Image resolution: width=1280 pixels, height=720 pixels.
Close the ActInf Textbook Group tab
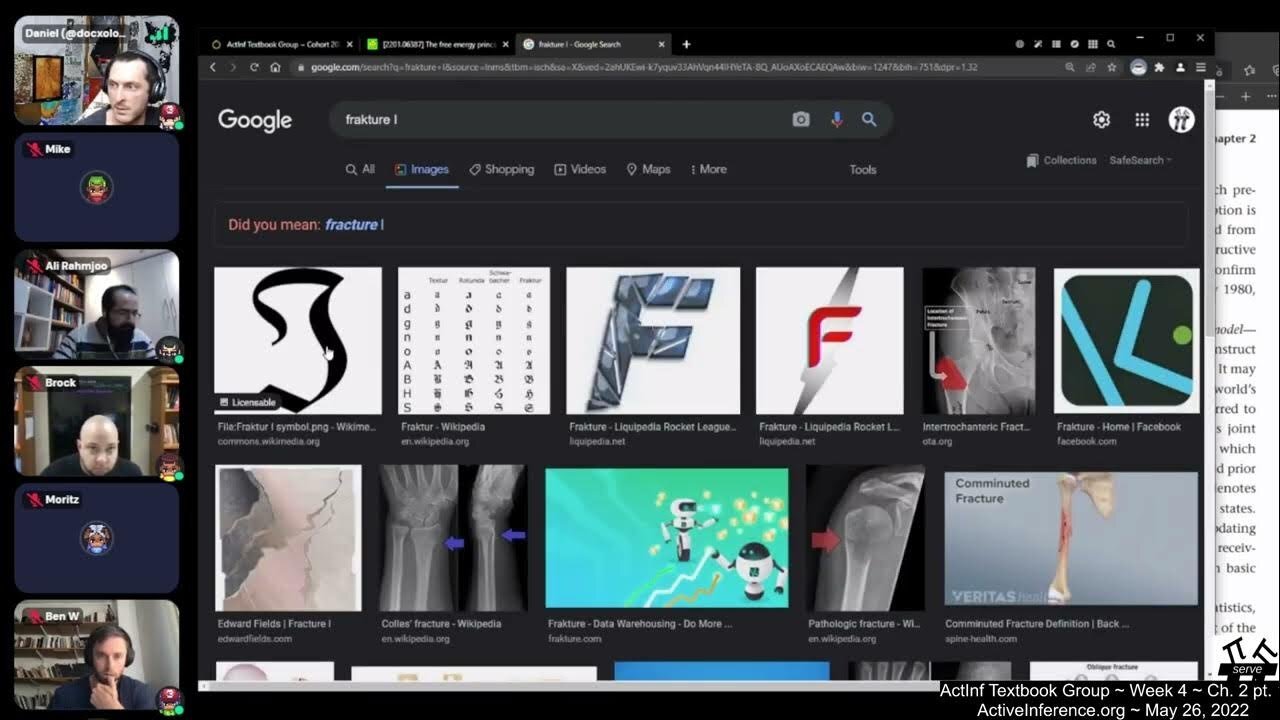pyautogui.click(x=349, y=44)
